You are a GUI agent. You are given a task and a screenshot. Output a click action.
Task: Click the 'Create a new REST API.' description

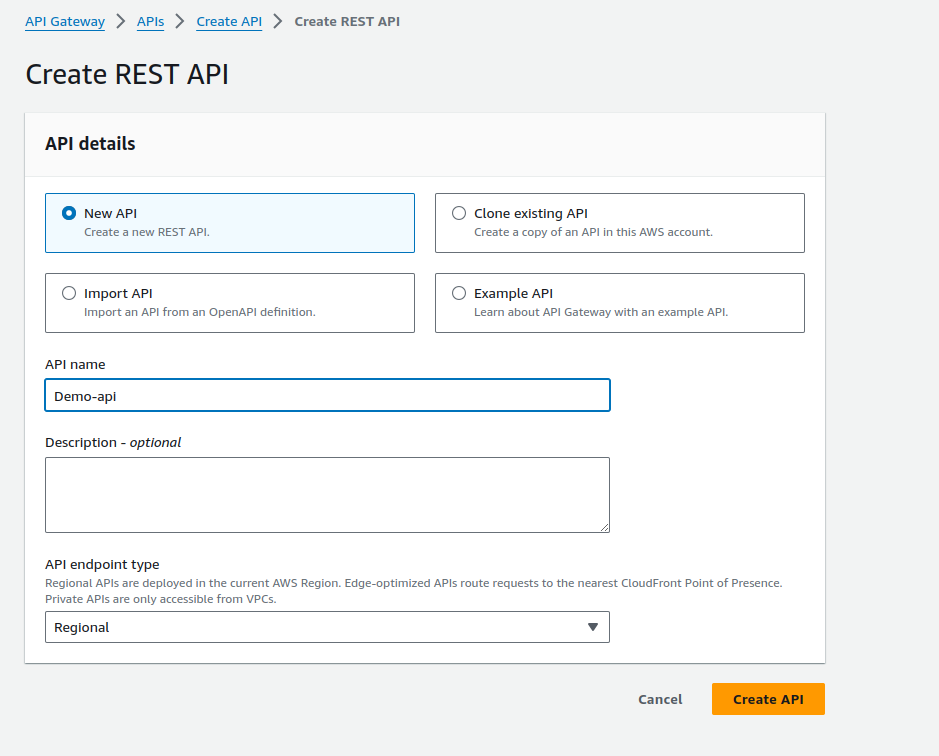(147, 232)
